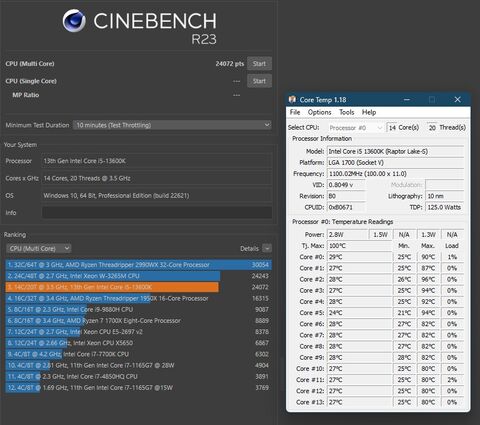
Task: Click the Model field in Core Temp
Action: pyautogui.click(x=395, y=151)
